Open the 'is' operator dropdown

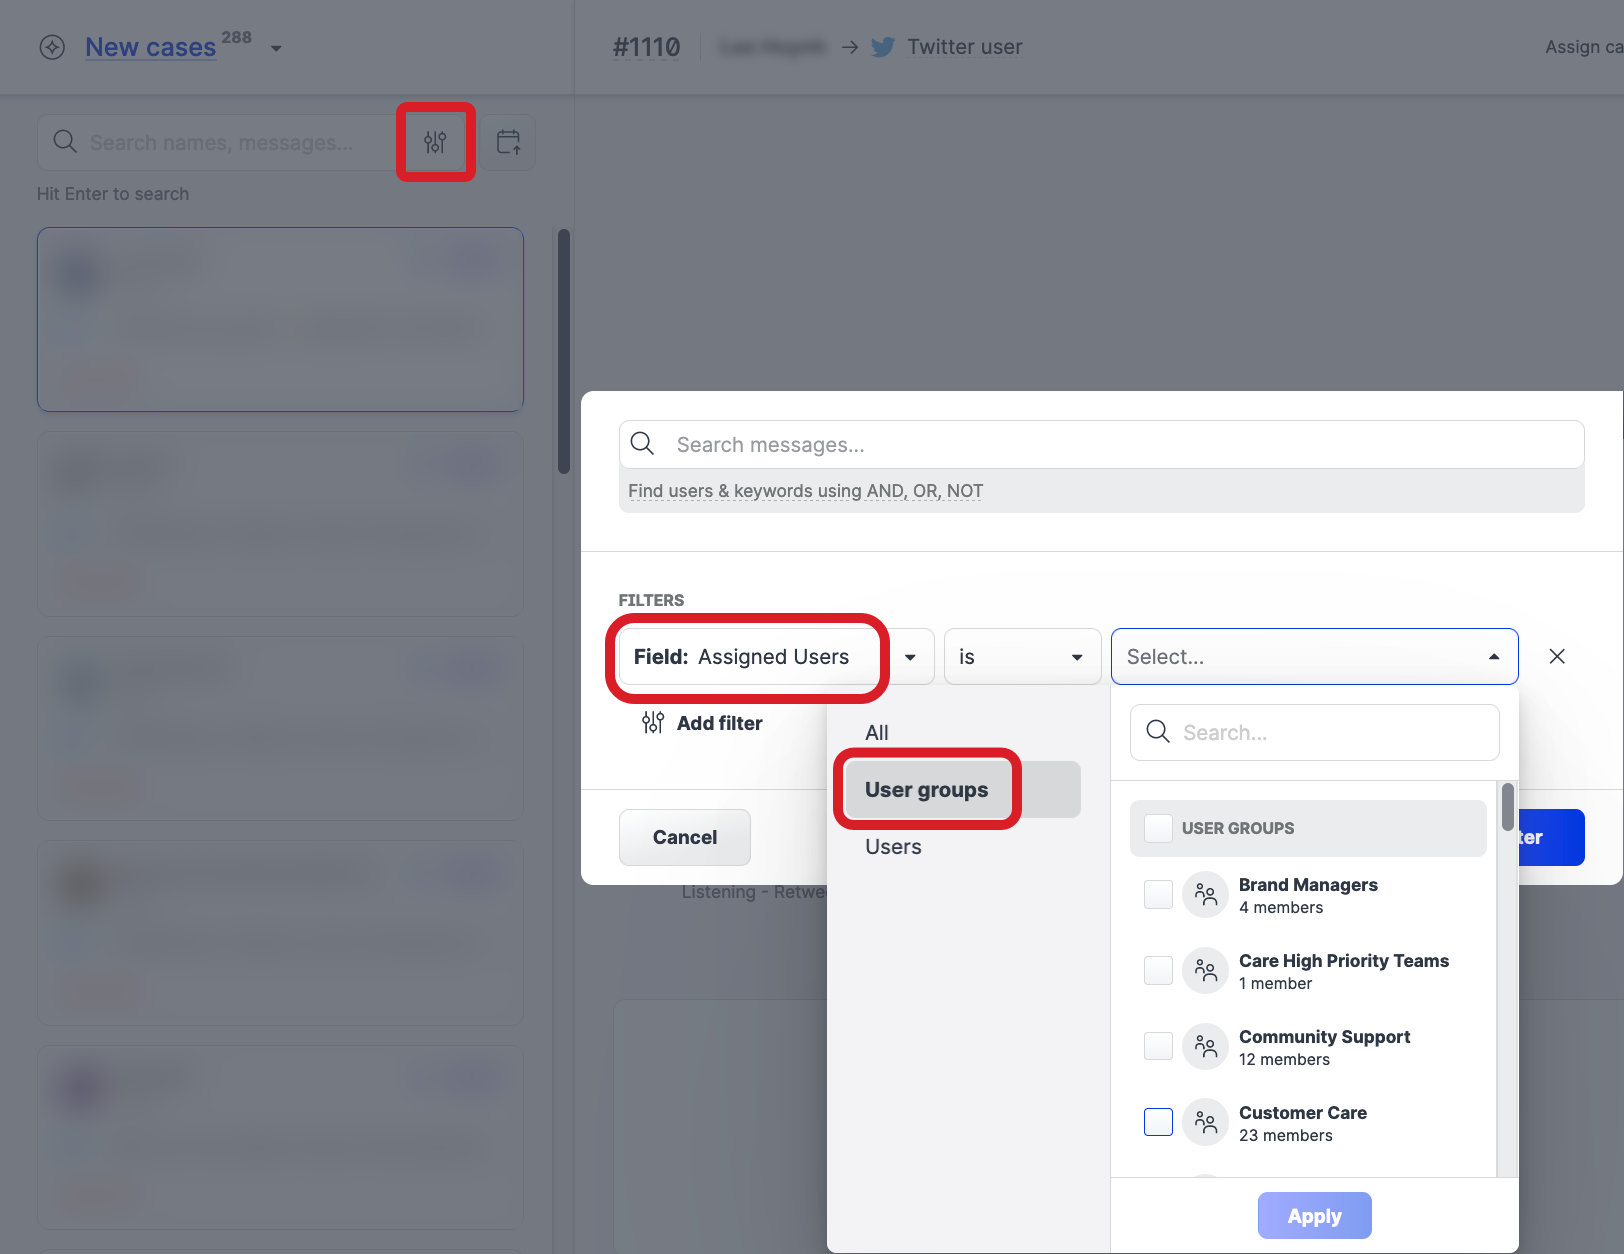[1021, 656]
